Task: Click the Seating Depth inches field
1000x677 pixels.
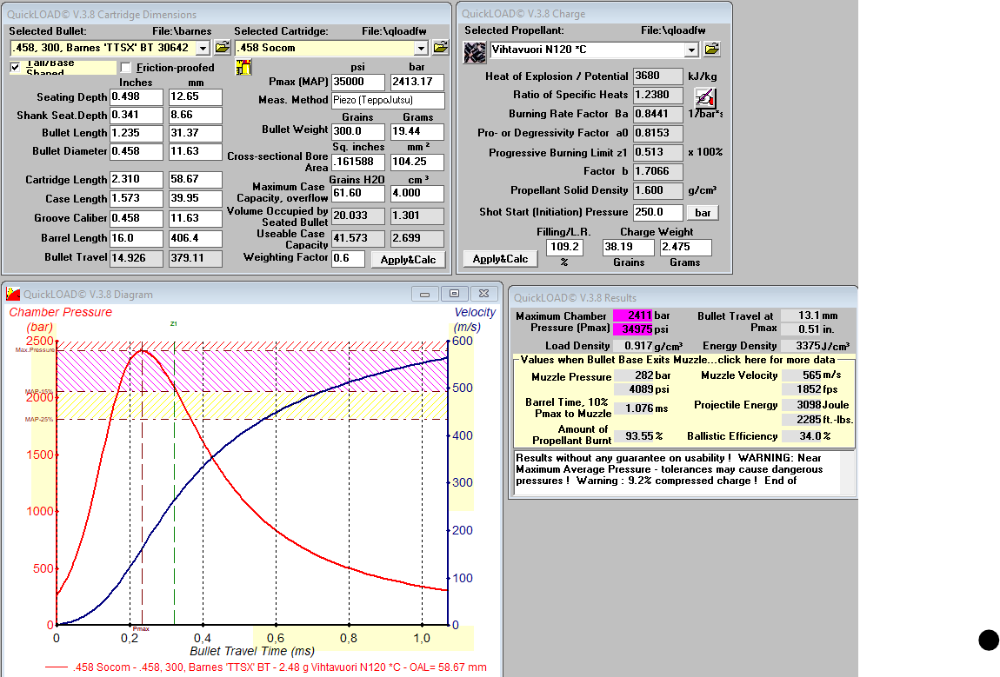Action: 136,97
